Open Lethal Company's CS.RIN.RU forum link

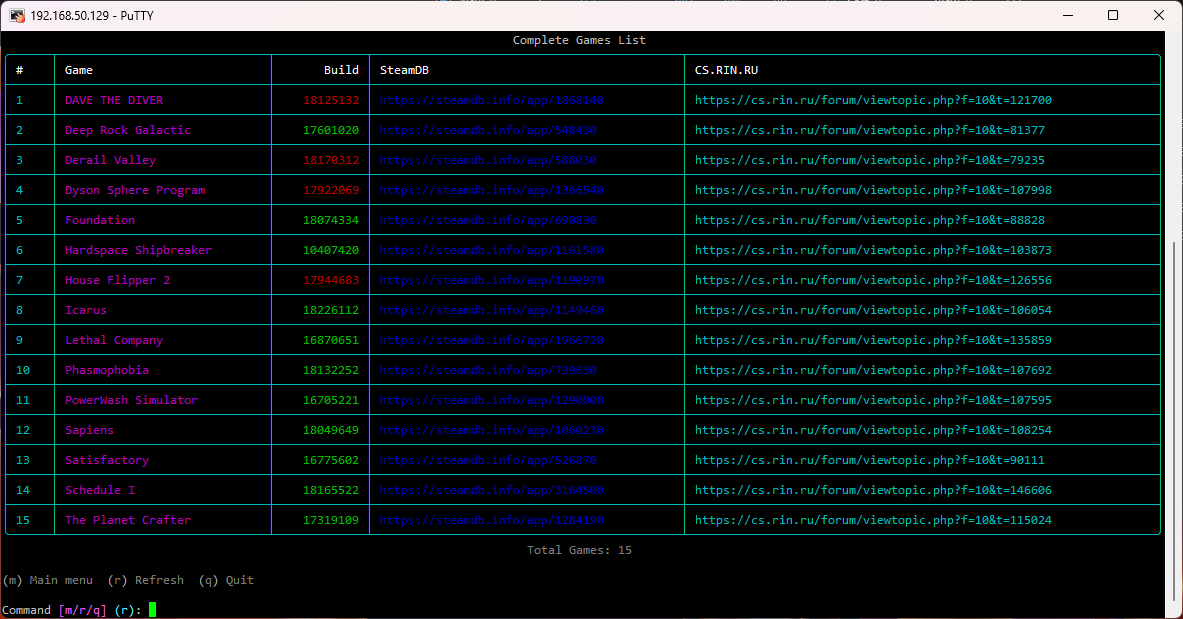(x=873, y=340)
